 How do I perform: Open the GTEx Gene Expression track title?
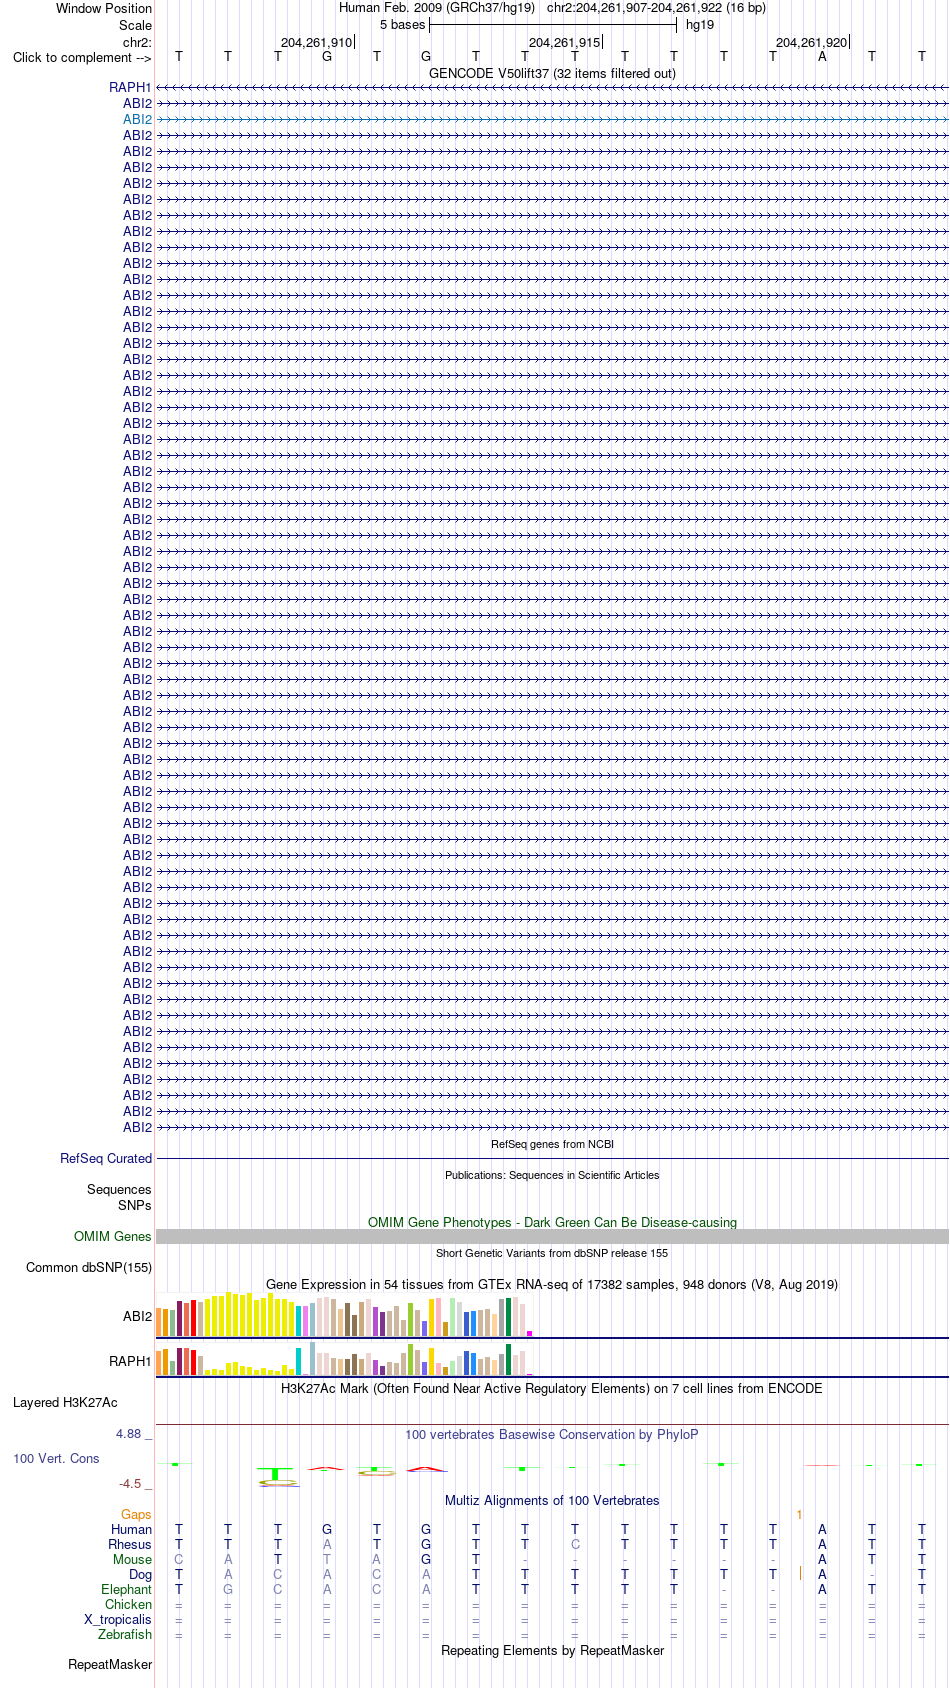point(552,1284)
